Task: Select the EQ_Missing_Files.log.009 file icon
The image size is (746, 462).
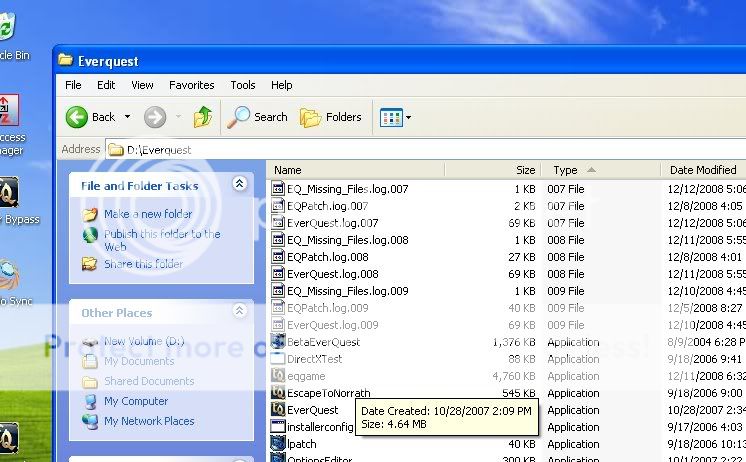Action: pyautogui.click(x=278, y=291)
